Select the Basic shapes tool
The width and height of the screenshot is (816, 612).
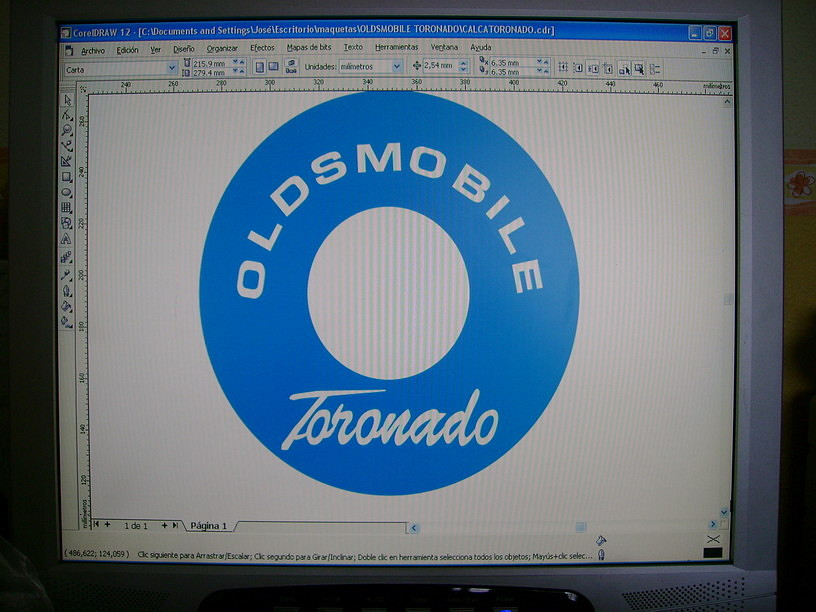point(67,223)
